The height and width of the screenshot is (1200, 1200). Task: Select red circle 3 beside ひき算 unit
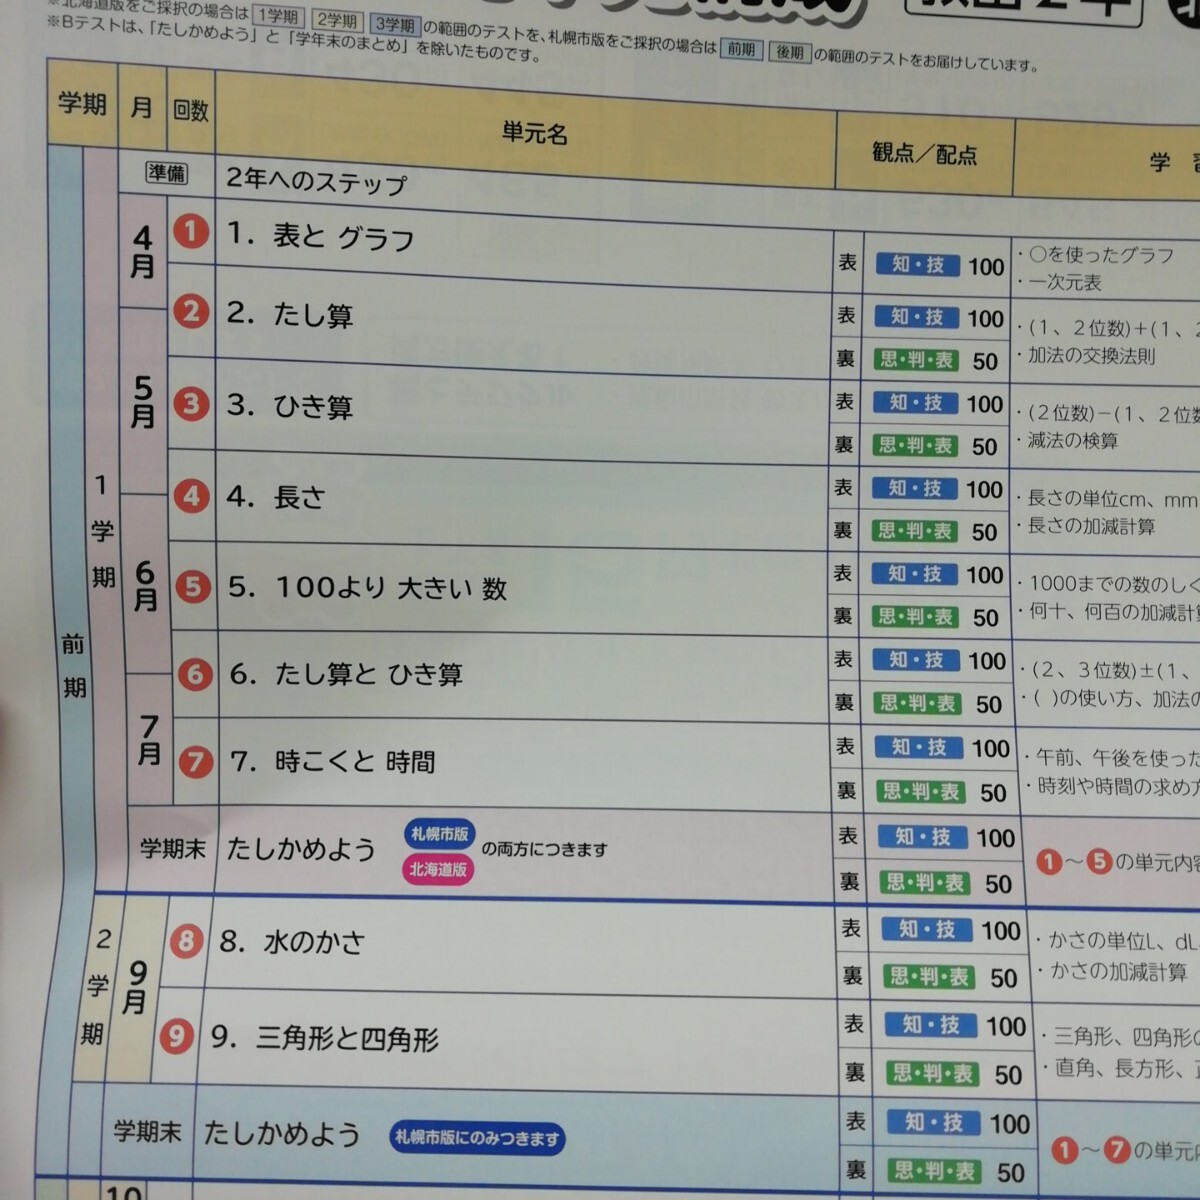tap(191, 404)
